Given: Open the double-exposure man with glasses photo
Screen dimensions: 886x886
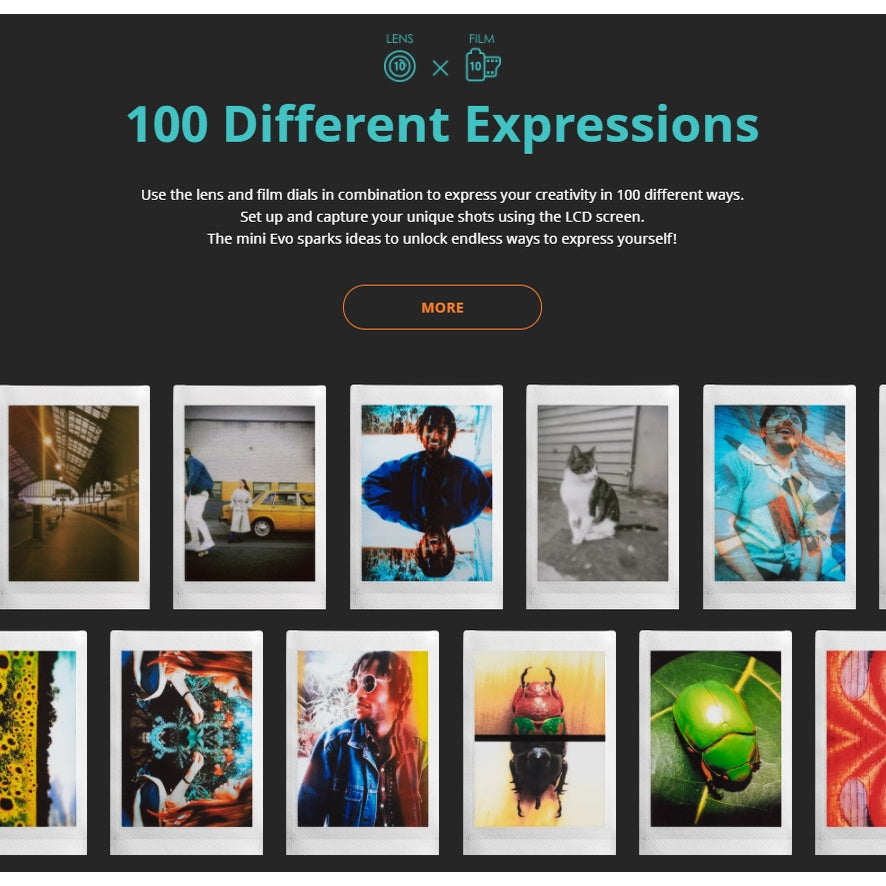Looking at the screenshot, I should 779,497.
